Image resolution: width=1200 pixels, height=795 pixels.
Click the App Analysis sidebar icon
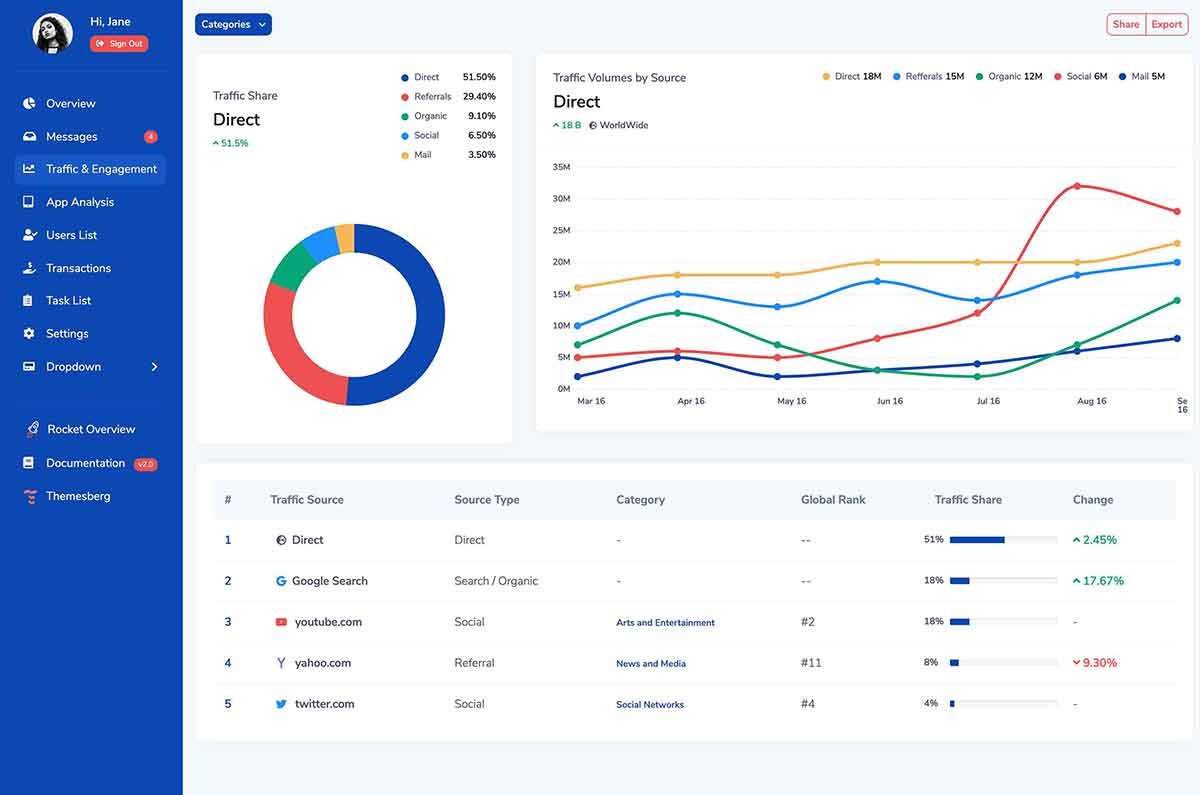tap(29, 202)
